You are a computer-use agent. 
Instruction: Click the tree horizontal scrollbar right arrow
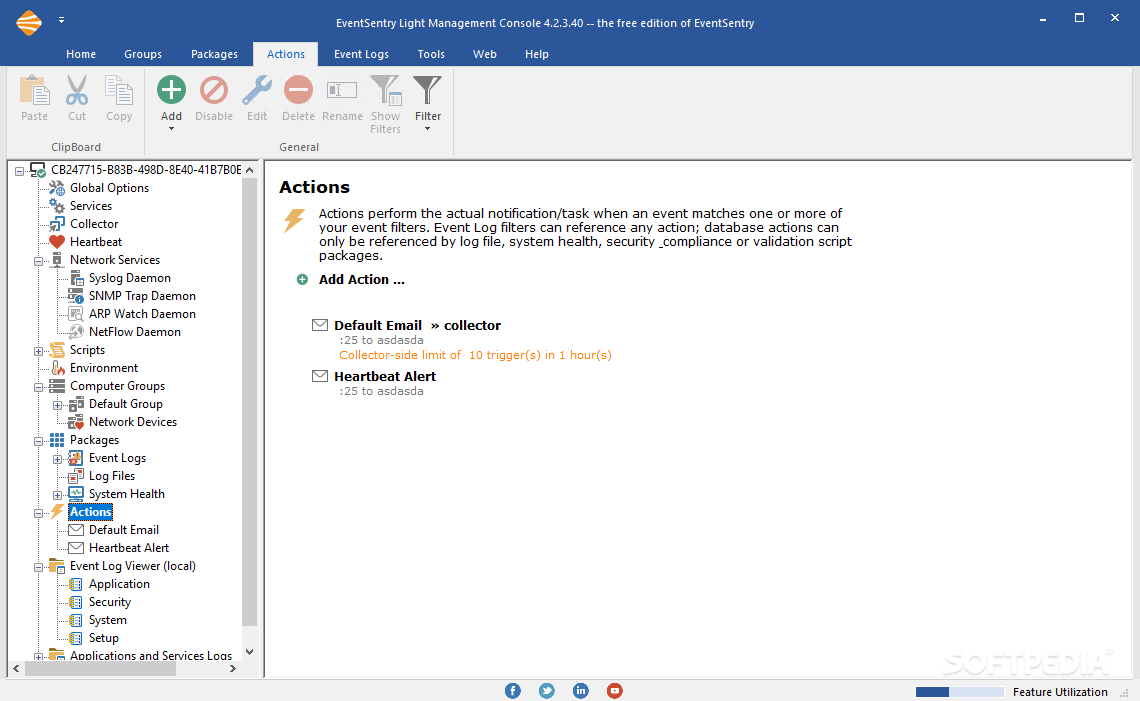point(233,668)
